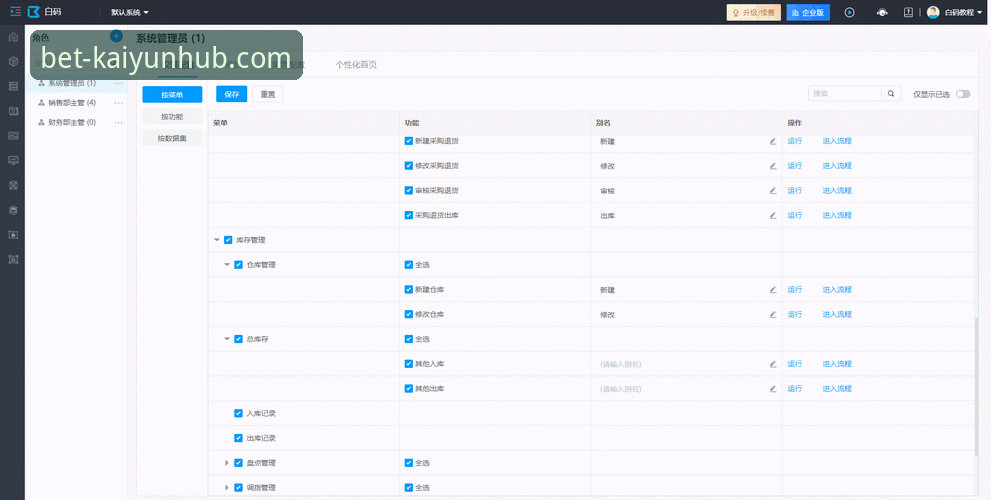Uncheck the 库存管理 menu checkbox
The height and width of the screenshot is (500, 991).
[x=228, y=240]
